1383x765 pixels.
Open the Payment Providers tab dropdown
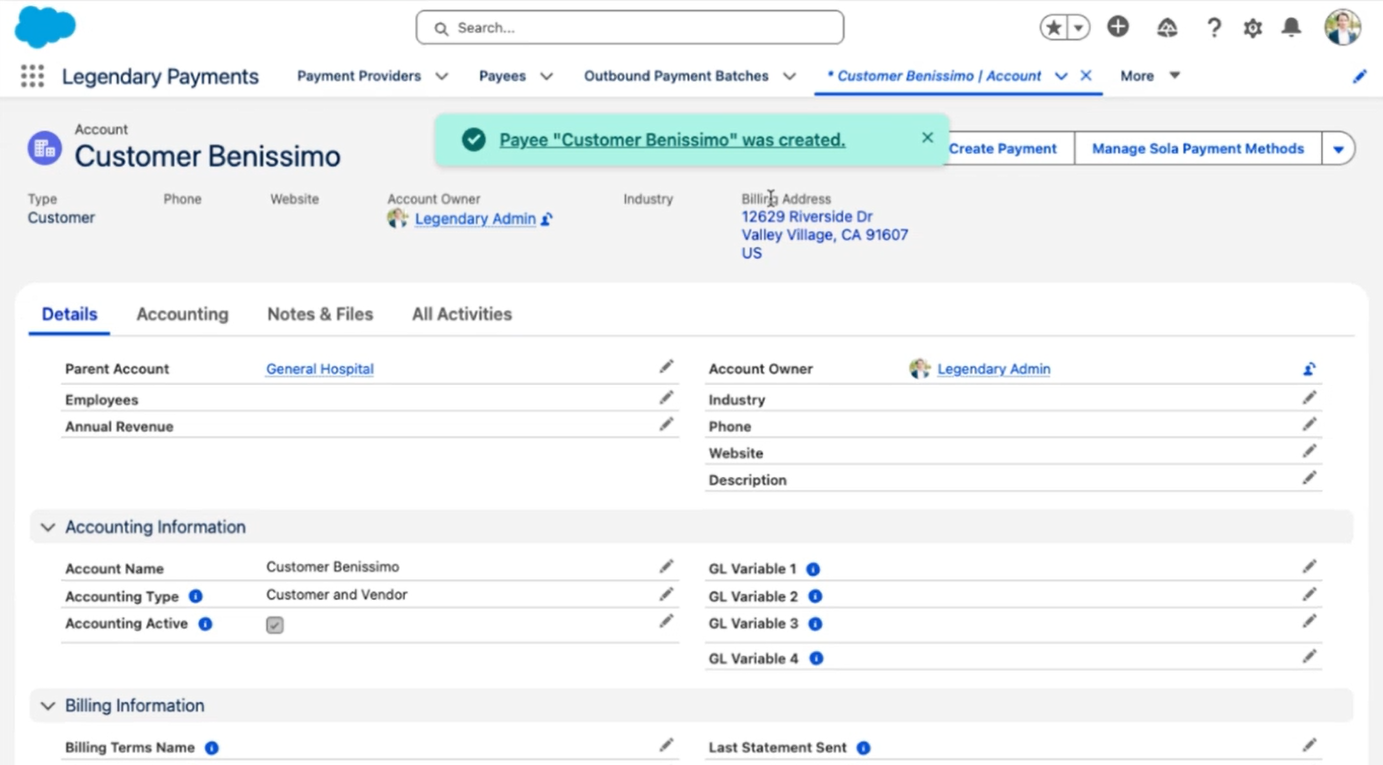(441, 76)
